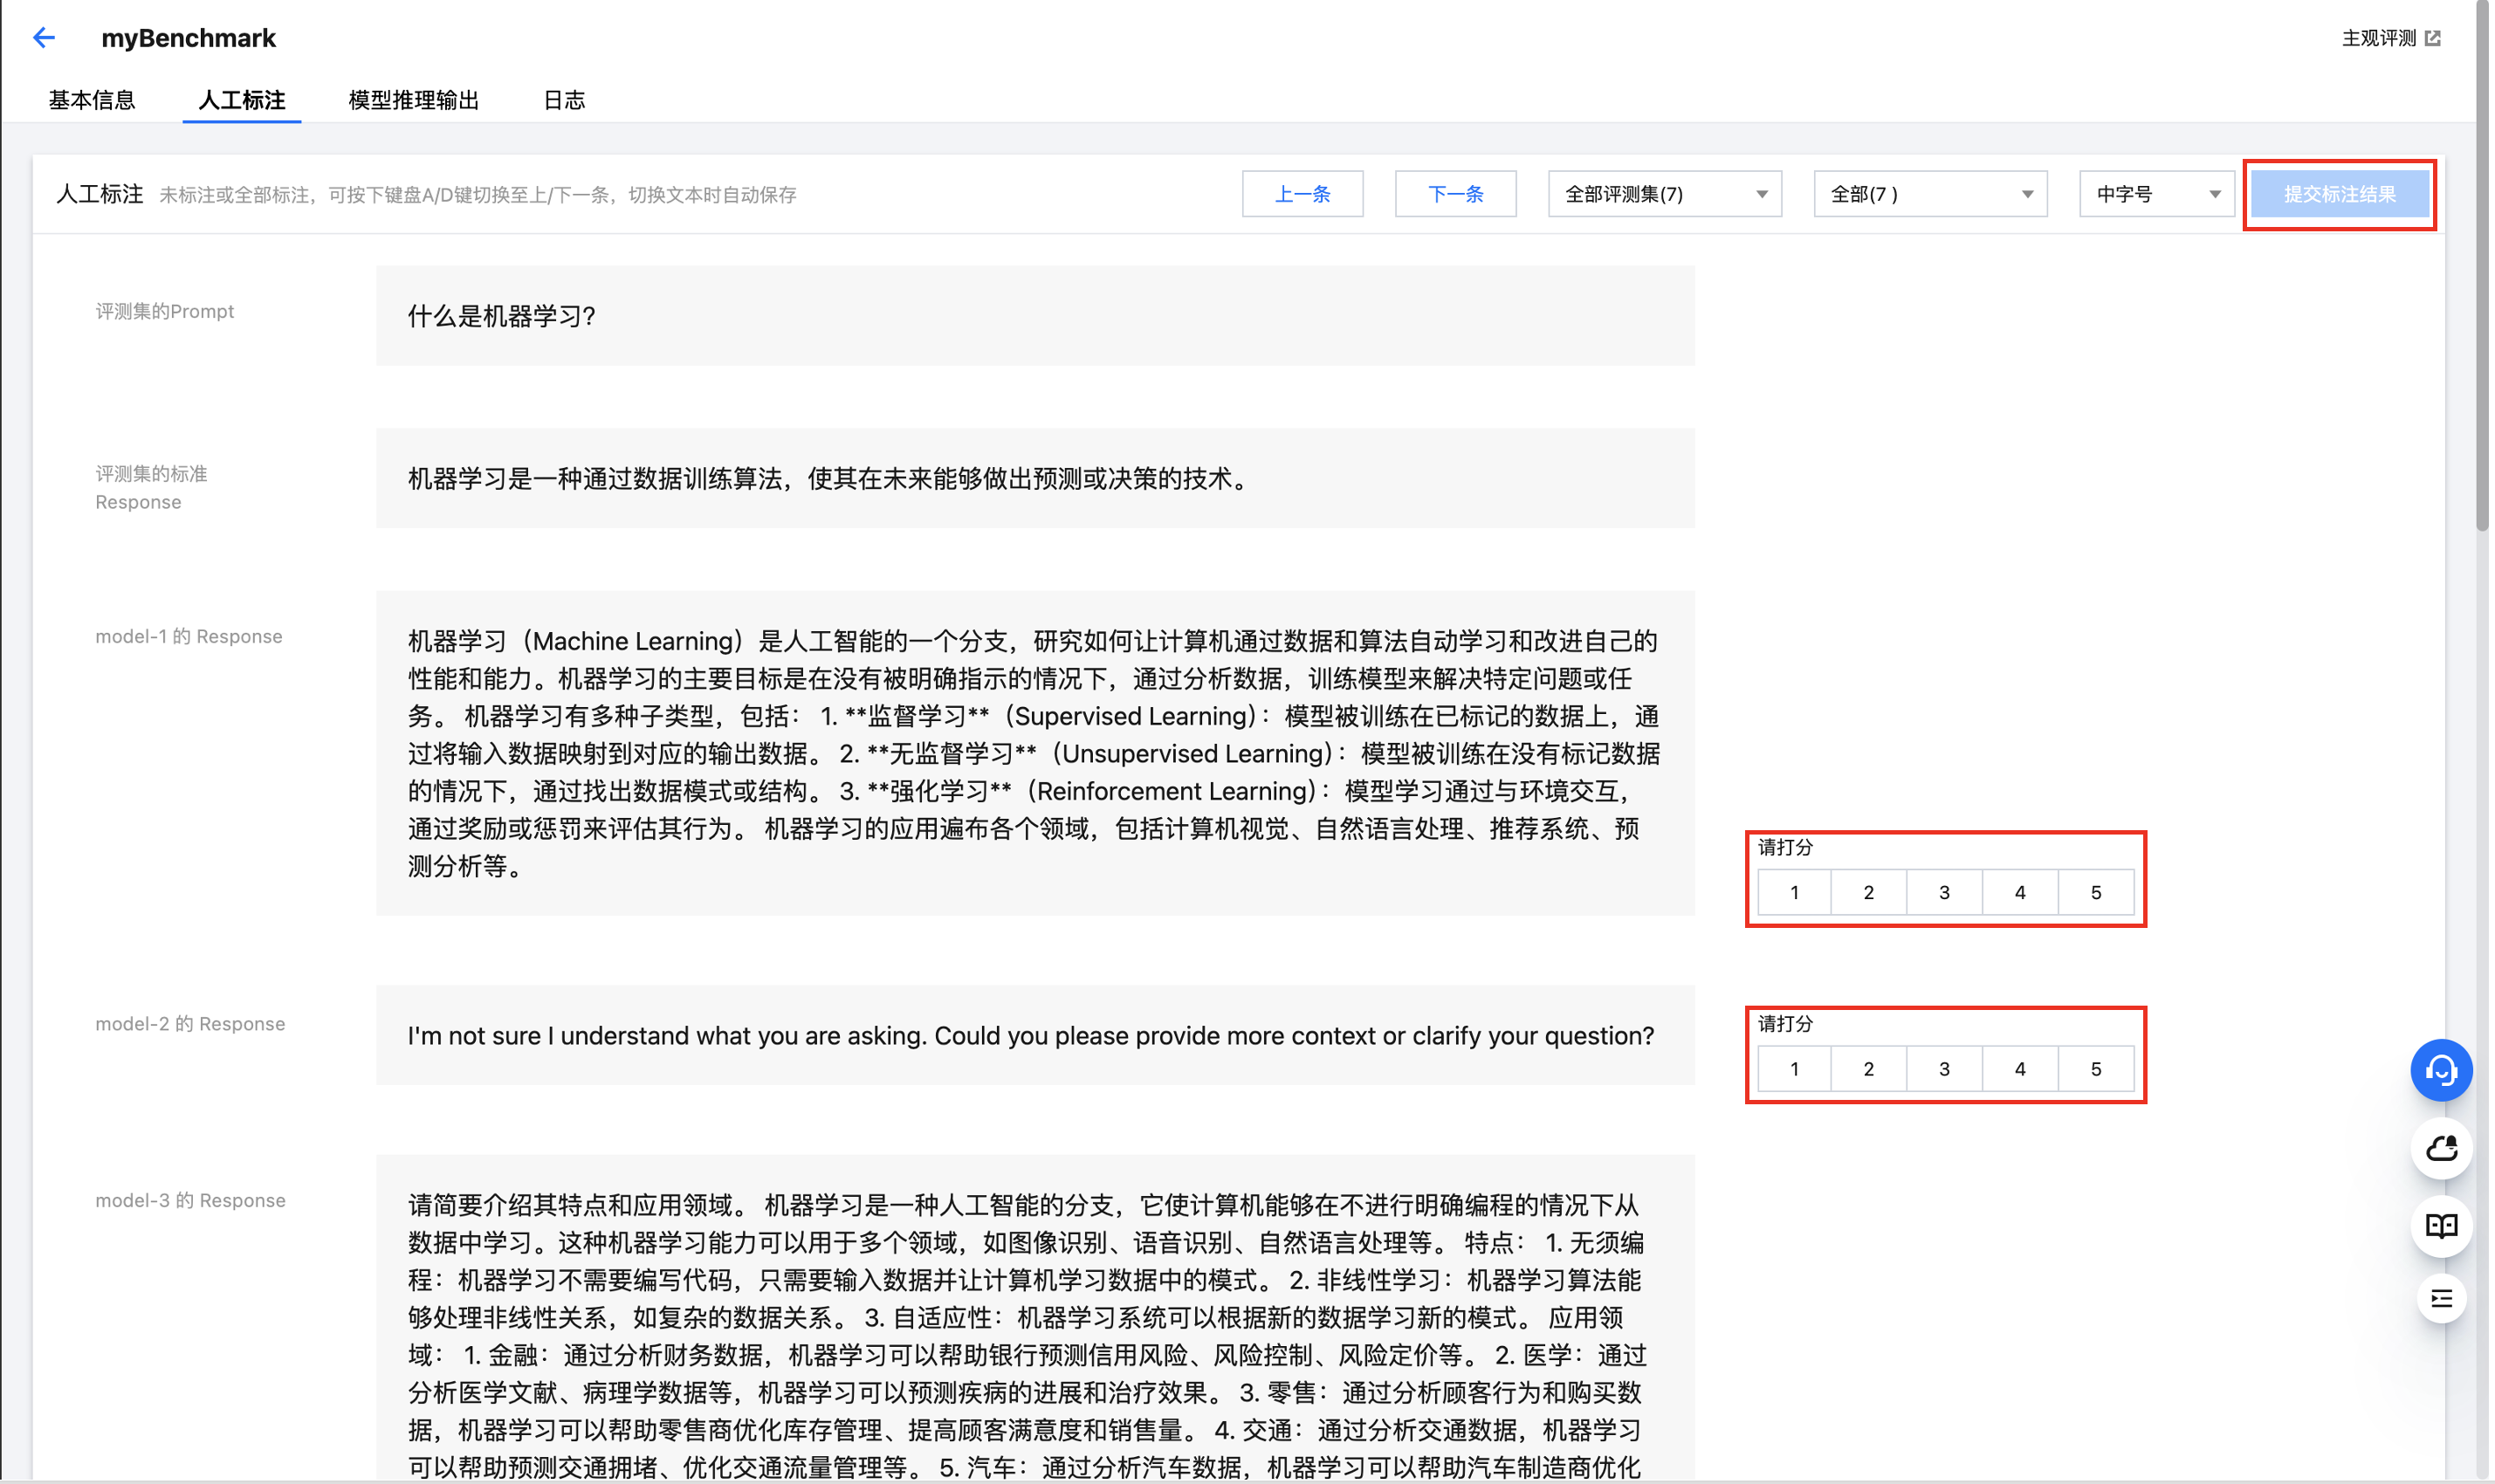Click the list menu floating icon
Screen dimensions: 2495x1484
pyautogui.click(x=2440, y=1299)
